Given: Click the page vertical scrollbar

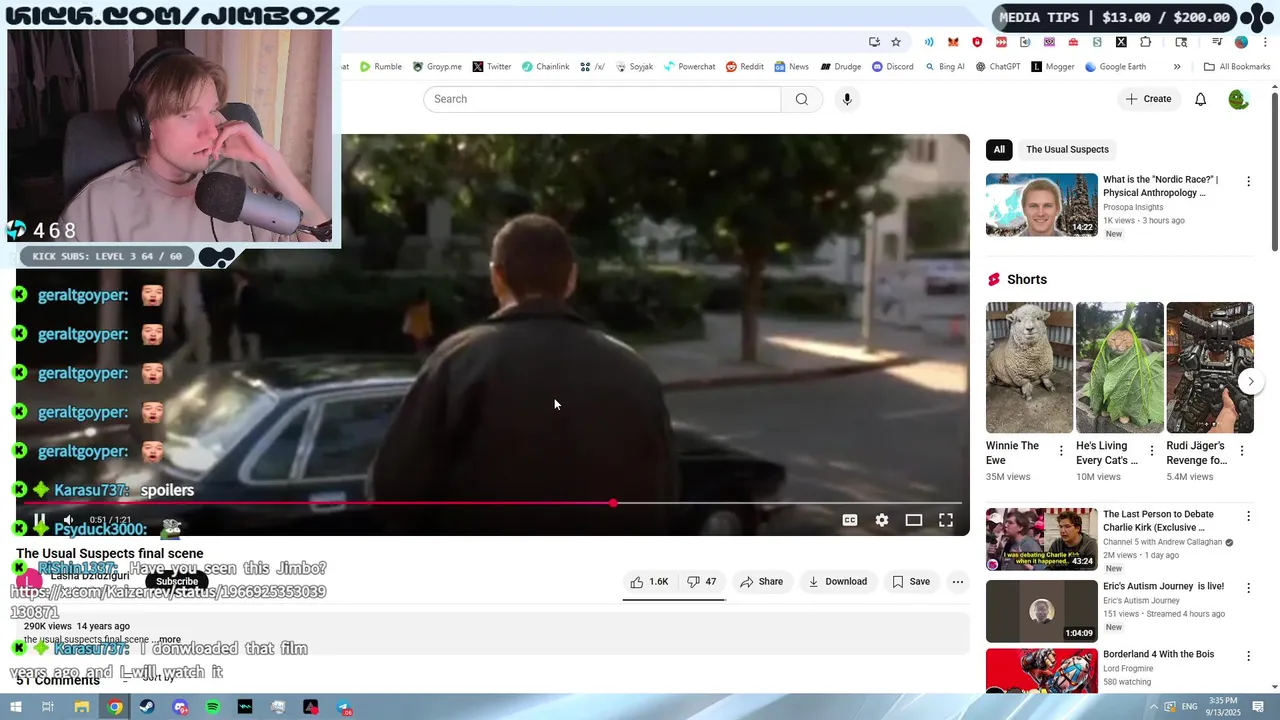Looking at the screenshot, I should click(x=1275, y=170).
